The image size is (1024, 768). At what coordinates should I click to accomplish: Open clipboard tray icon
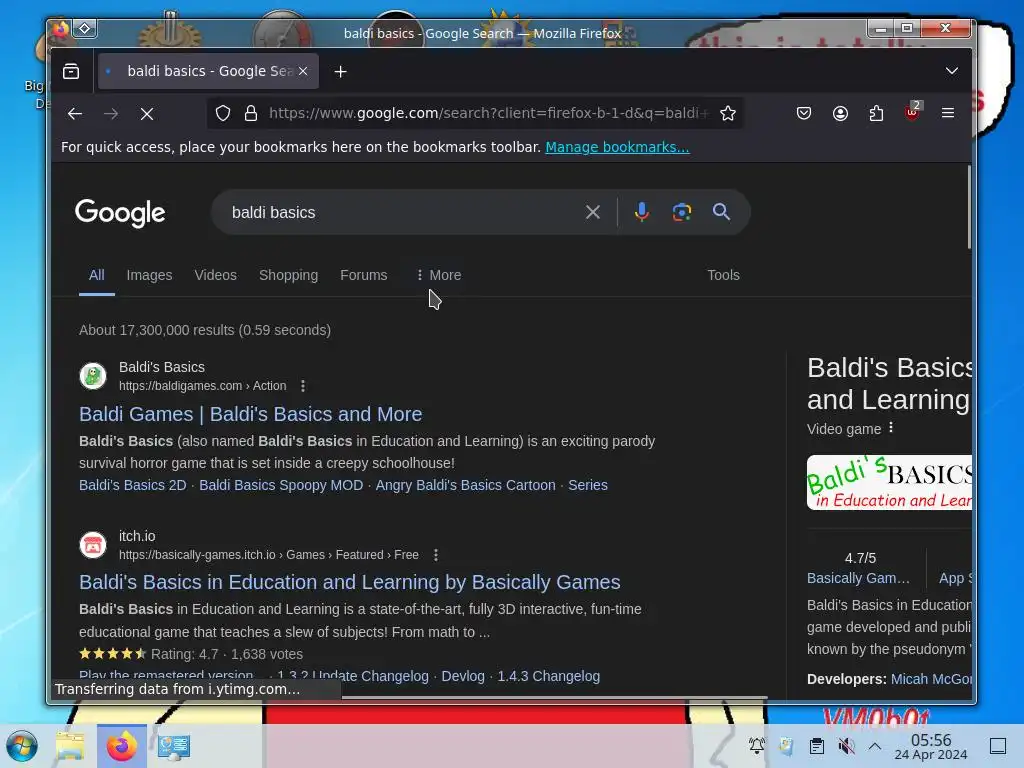pos(816,746)
